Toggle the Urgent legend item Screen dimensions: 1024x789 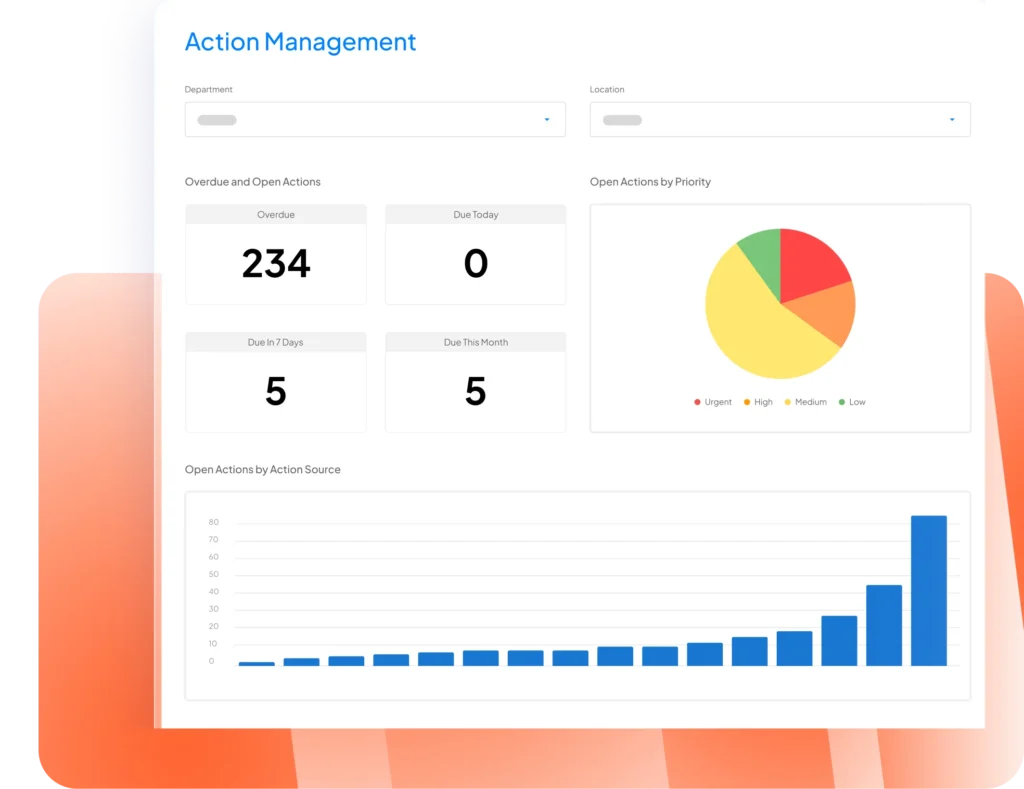(x=713, y=402)
